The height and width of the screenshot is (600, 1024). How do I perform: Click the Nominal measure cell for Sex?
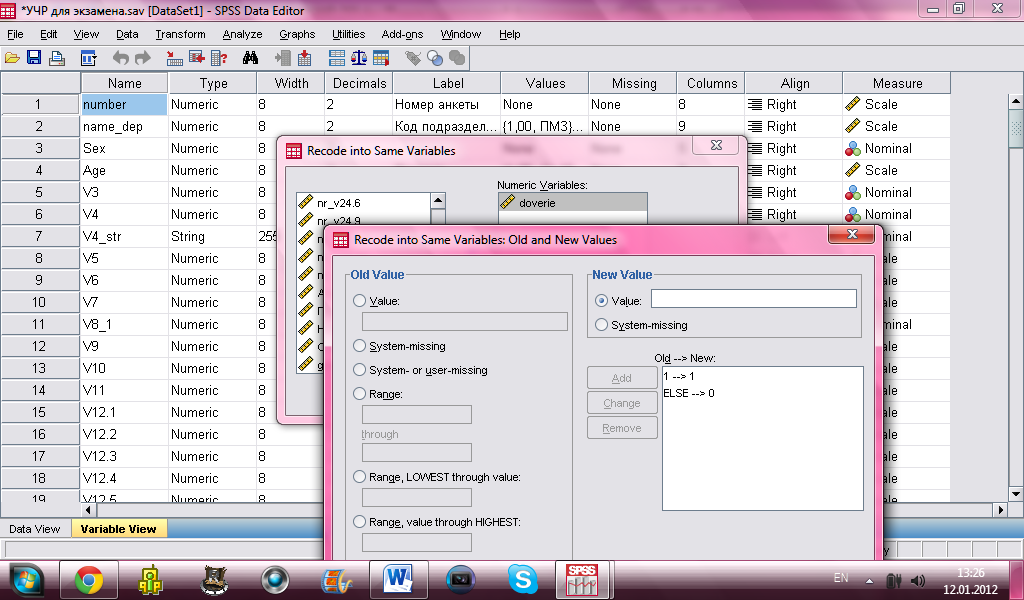click(896, 149)
